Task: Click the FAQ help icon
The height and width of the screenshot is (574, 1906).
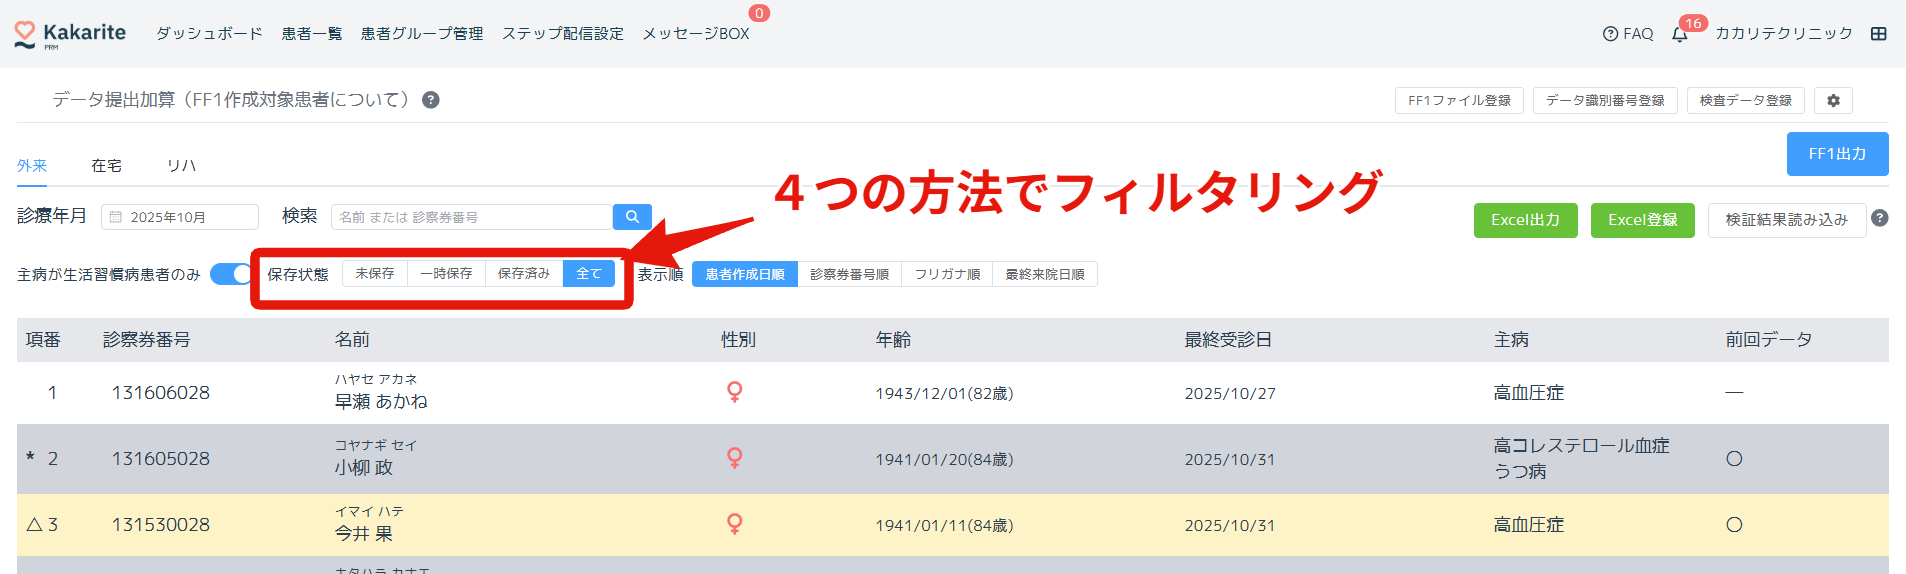Action: click(x=1610, y=34)
